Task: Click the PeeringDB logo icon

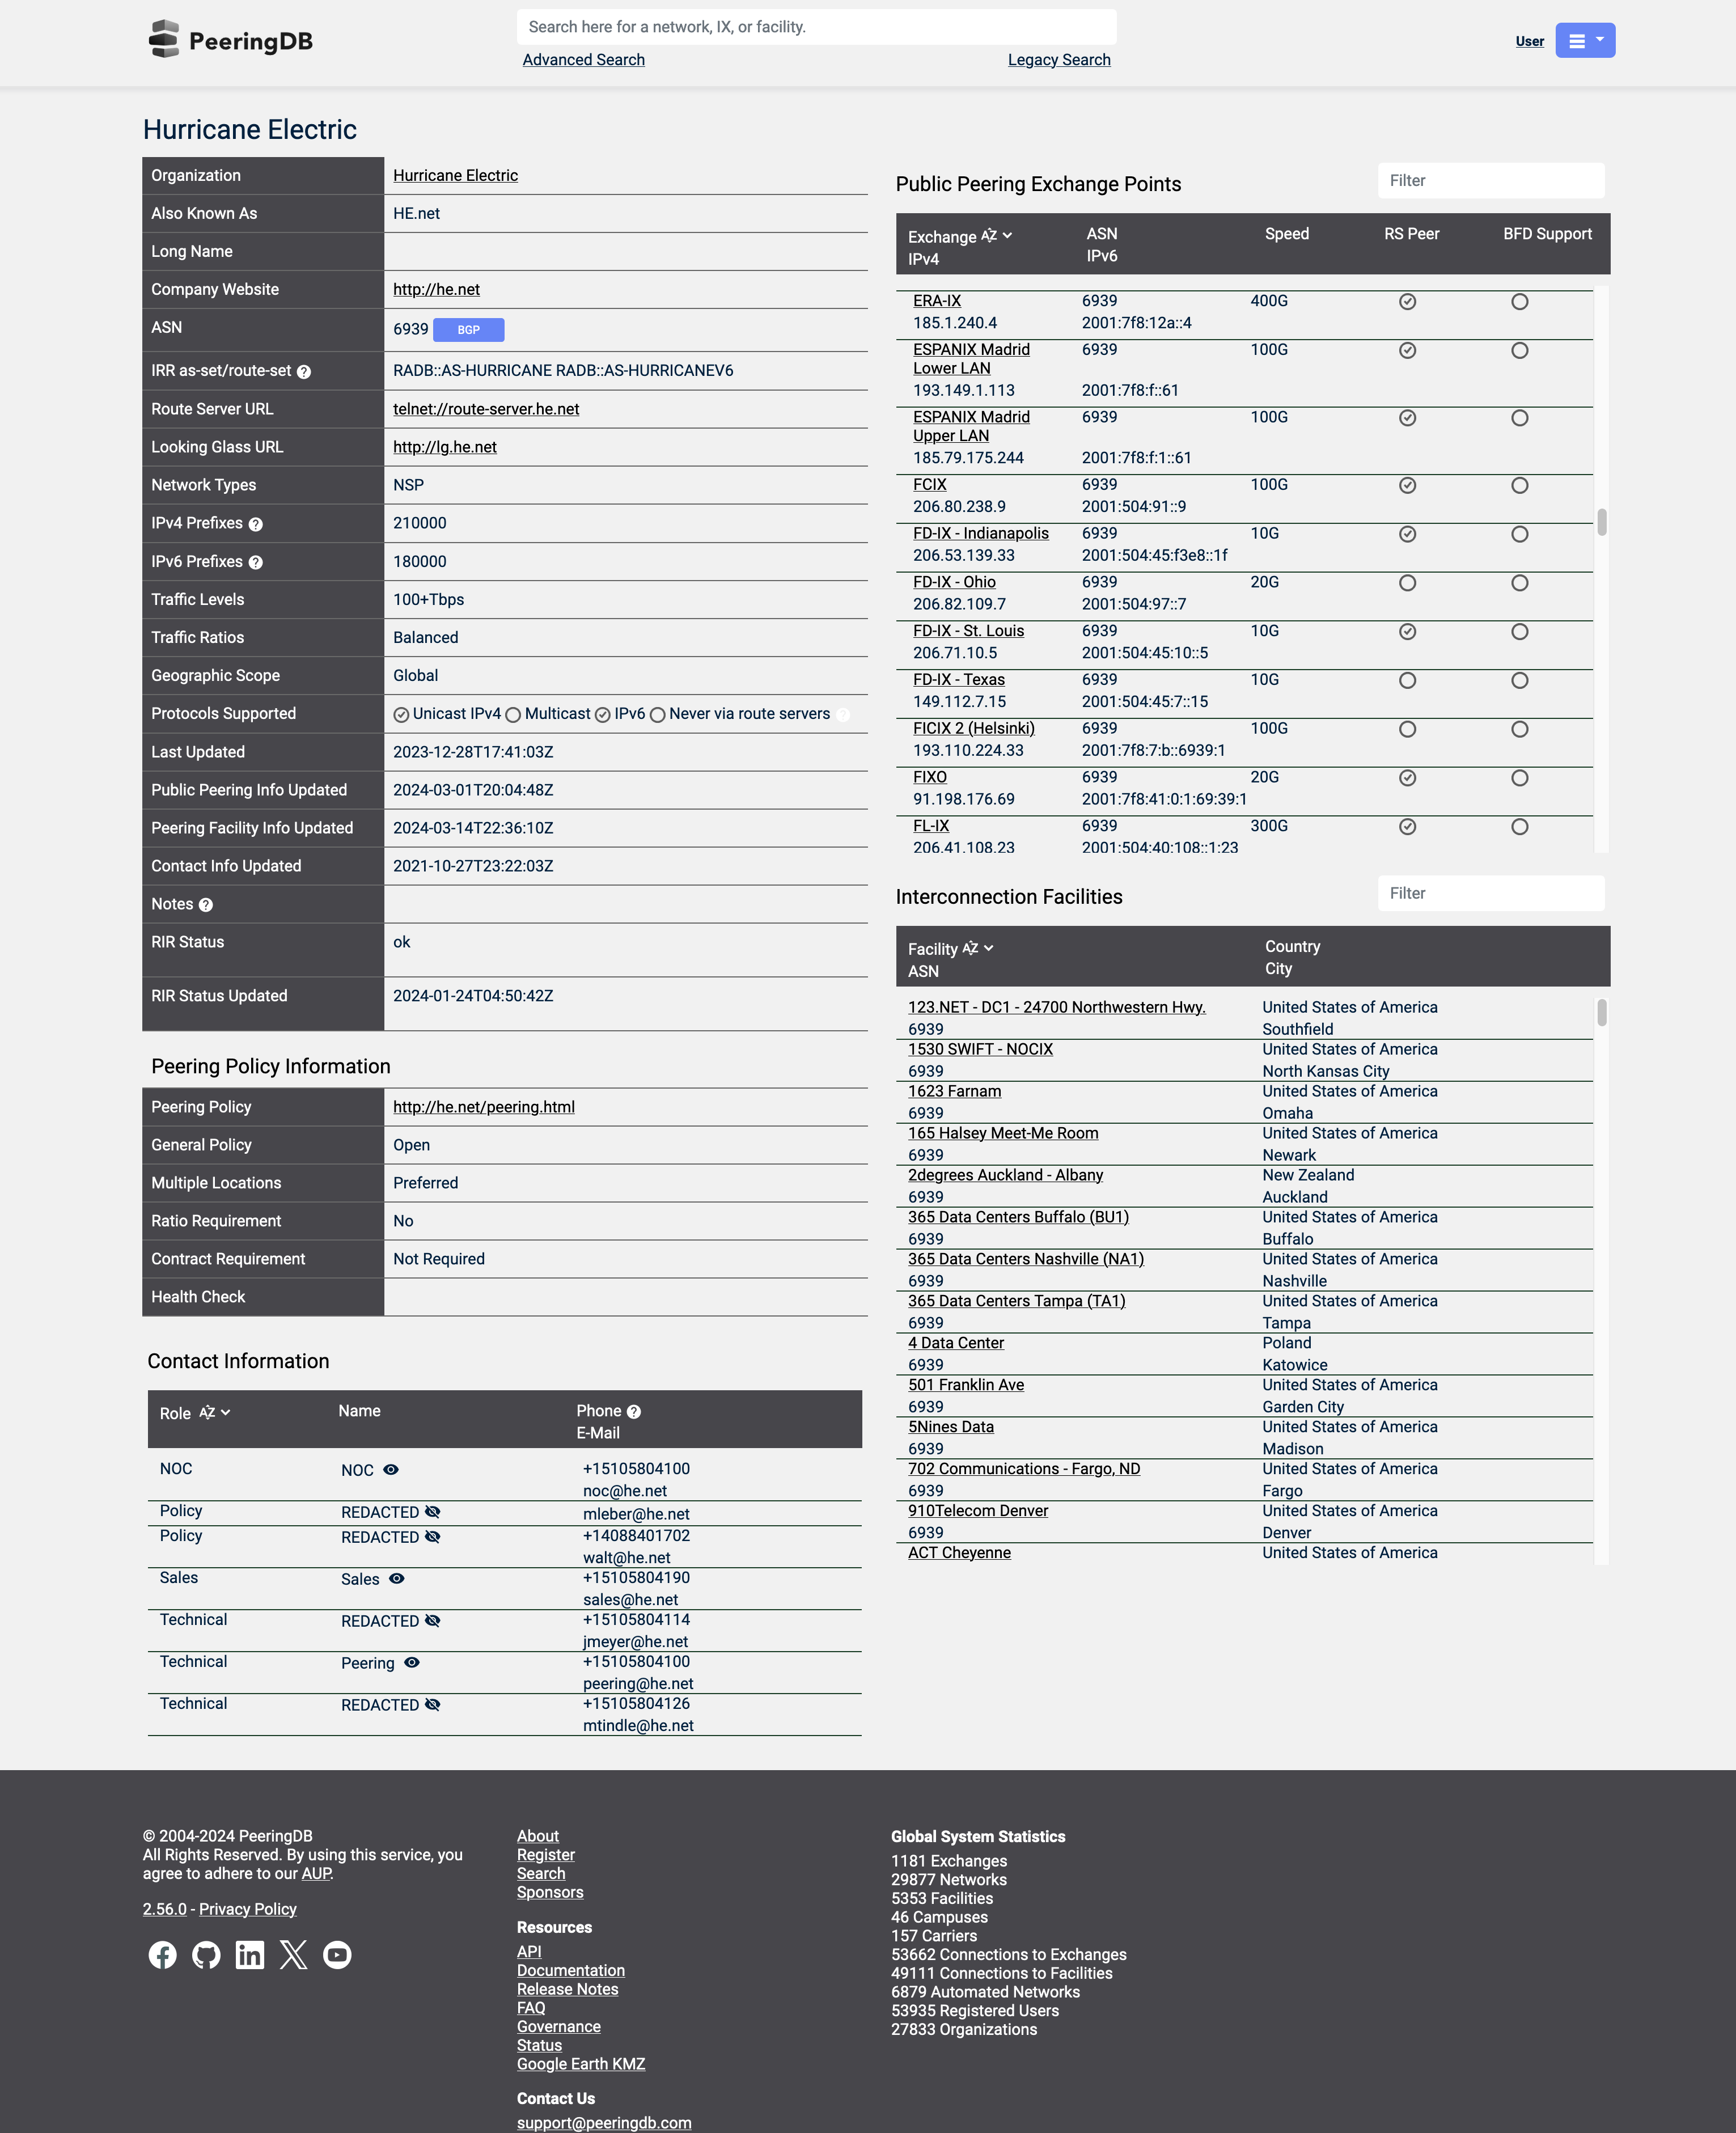Action: pyautogui.click(x=161, y=39)
